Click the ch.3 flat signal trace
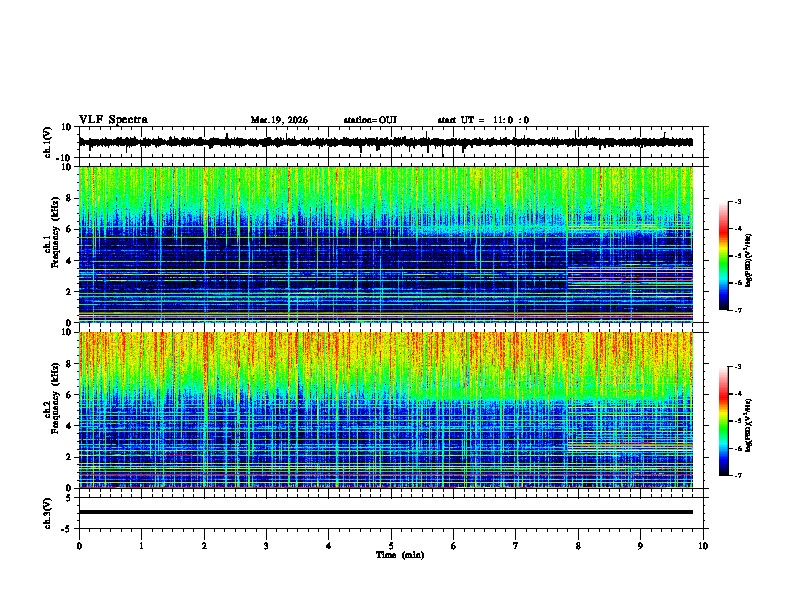Image resolution: width=792 pixels, height=612 pixels. coord(385,512)
